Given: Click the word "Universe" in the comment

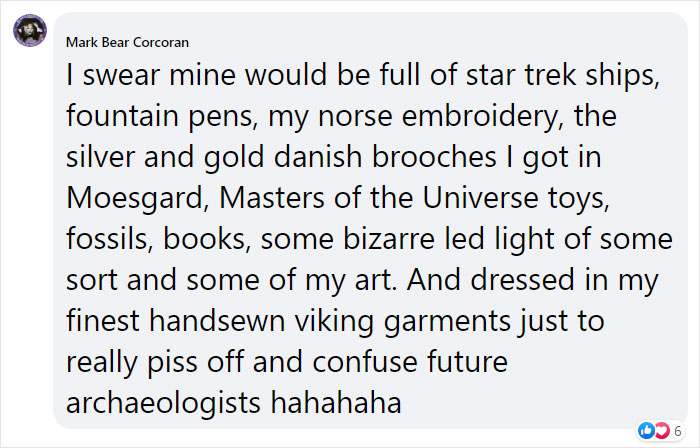Looking at the screenshot, I should click(x=480, y=198).
